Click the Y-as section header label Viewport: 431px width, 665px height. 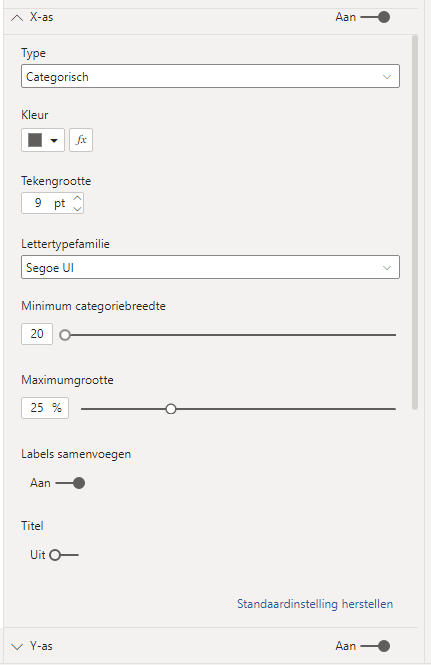coord(41,646)
